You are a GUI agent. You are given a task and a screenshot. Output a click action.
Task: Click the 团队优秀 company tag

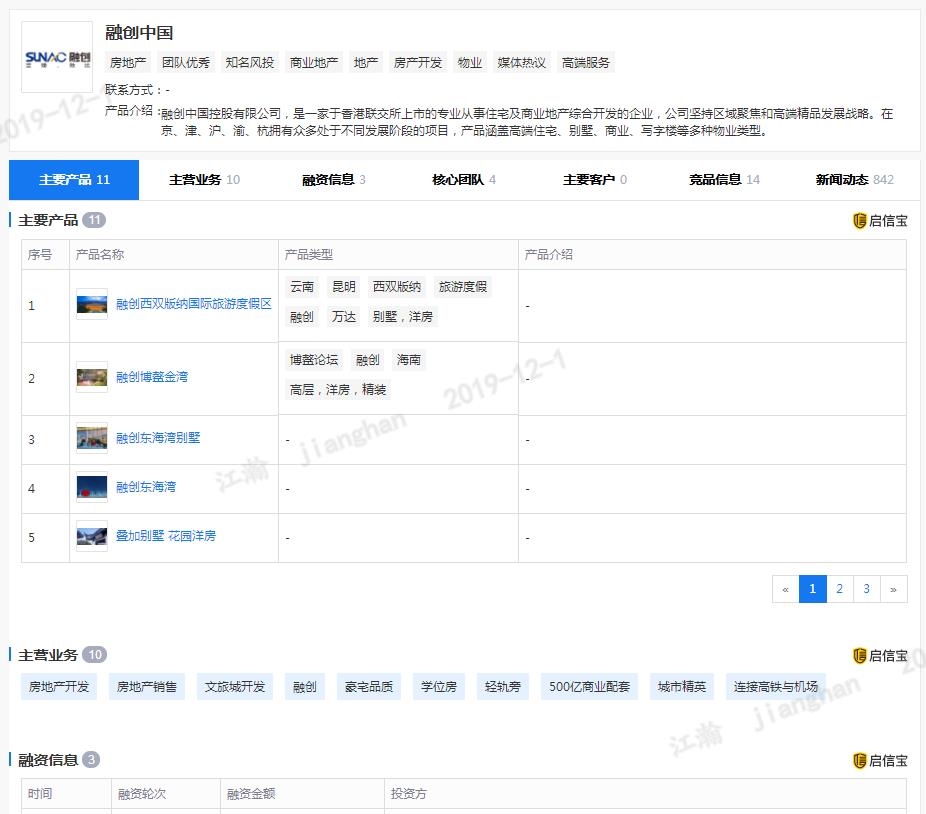(x=186, y=63)
